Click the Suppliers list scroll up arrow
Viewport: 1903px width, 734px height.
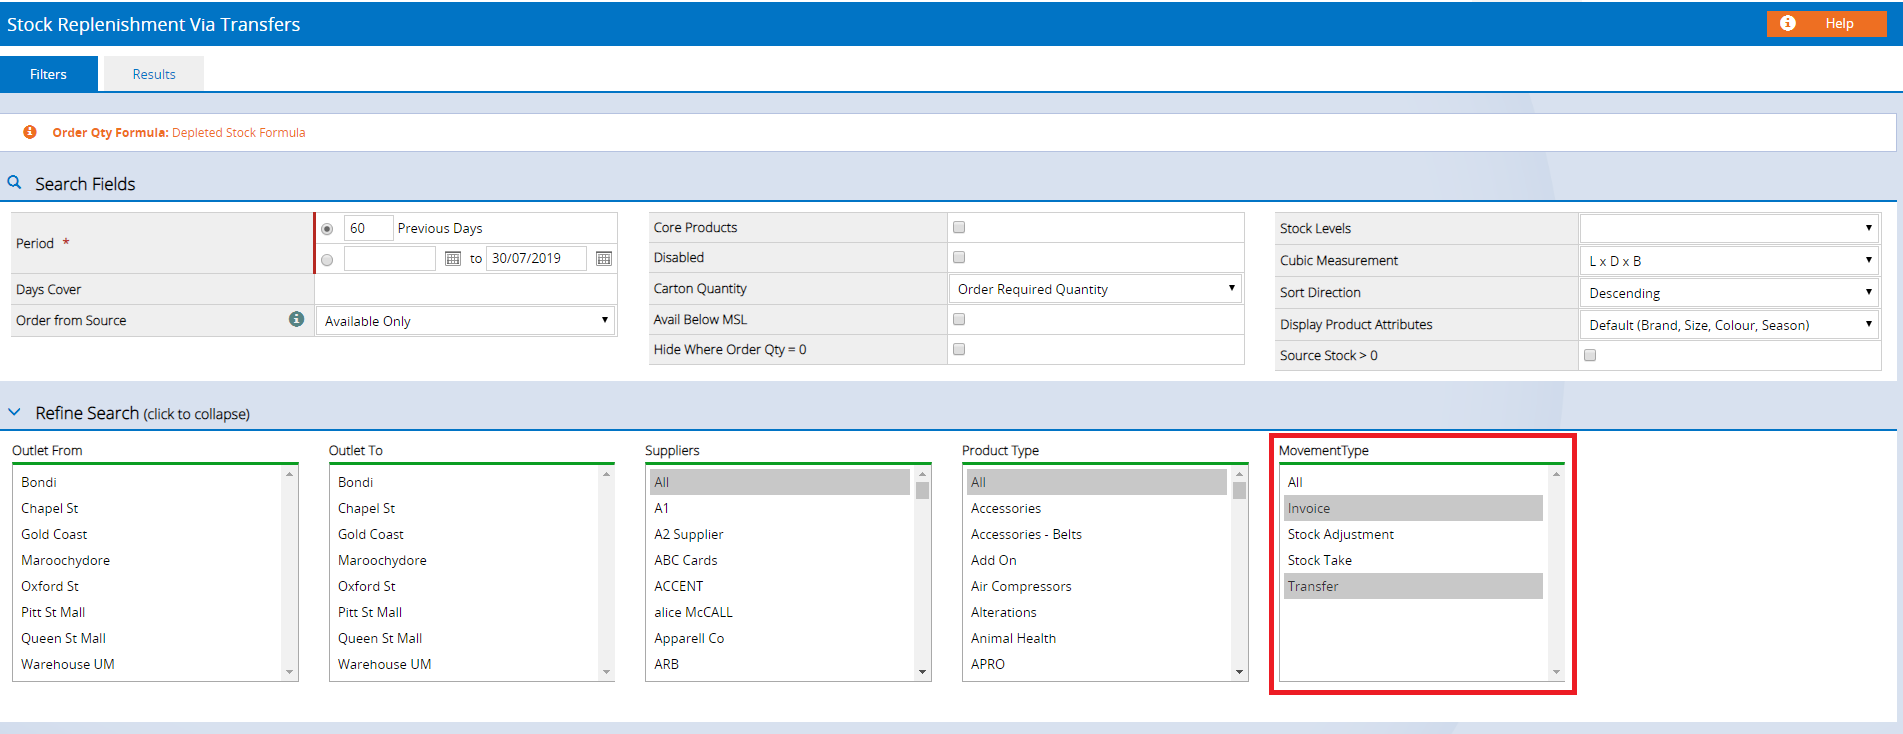(x=922, y=474)
